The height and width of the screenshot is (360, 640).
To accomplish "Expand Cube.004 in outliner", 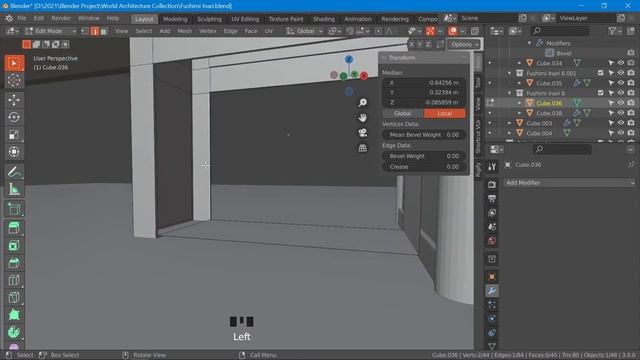I will click(x=509, y=133).
